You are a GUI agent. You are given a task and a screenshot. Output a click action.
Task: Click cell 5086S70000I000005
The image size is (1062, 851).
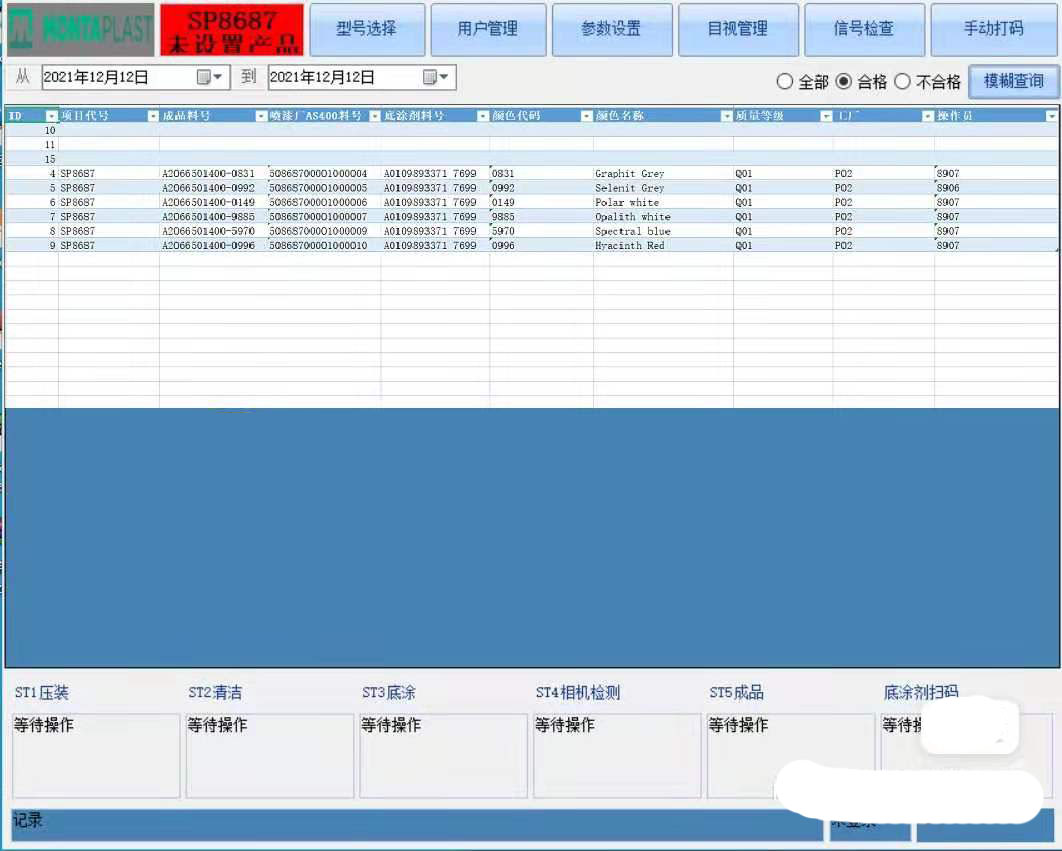point(324,188)
